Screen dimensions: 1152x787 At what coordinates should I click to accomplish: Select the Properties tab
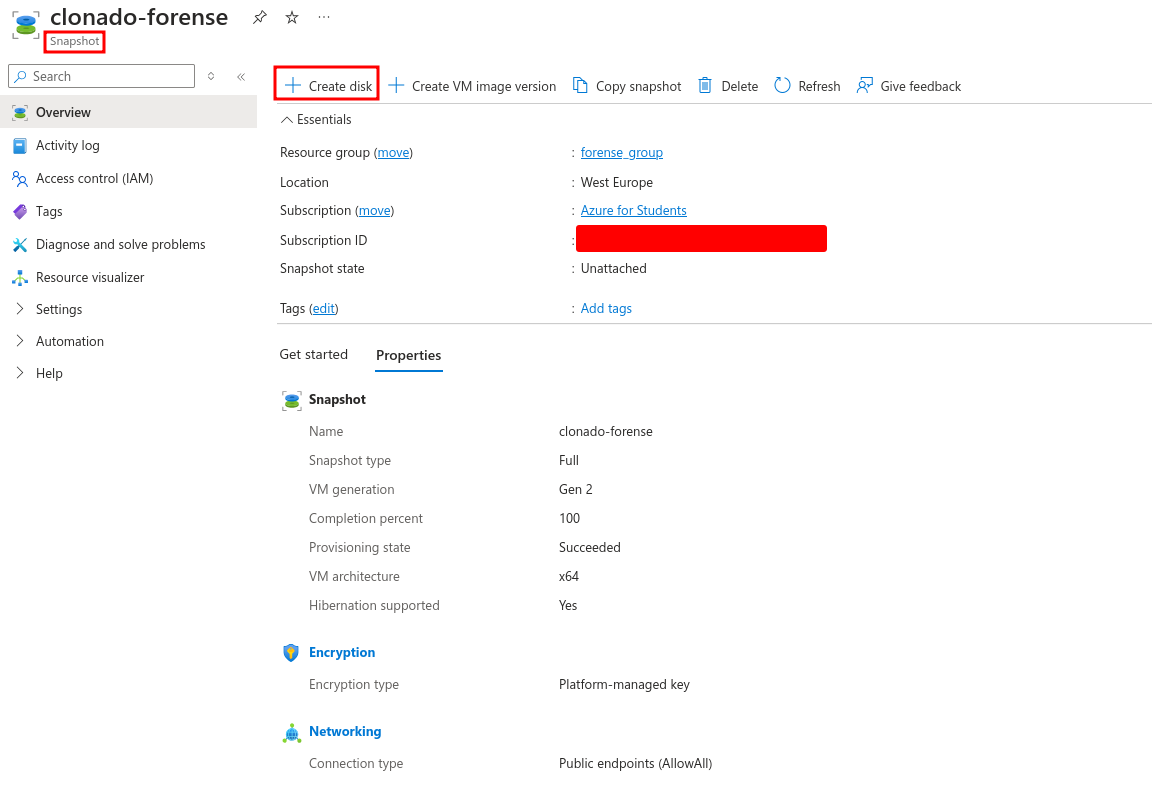[x=408, y=356]
